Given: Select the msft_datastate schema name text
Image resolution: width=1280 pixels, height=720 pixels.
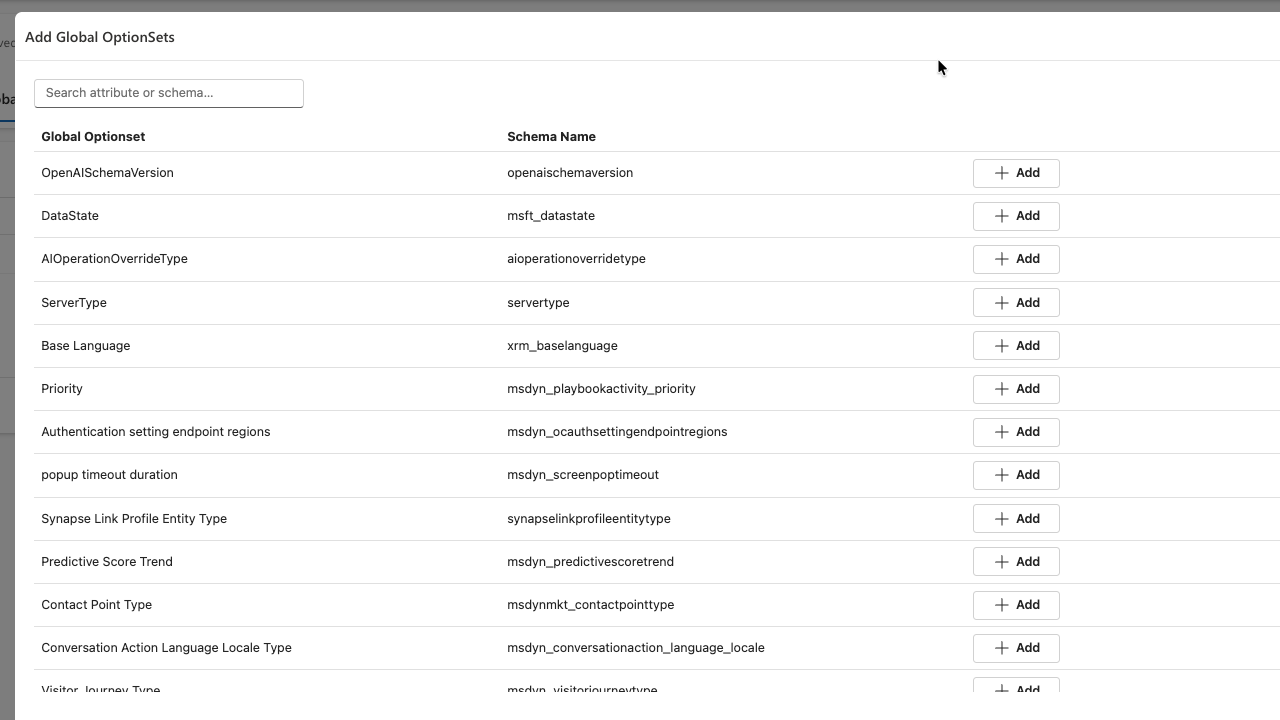Looking at the screenshot, I should coord(550,216).
